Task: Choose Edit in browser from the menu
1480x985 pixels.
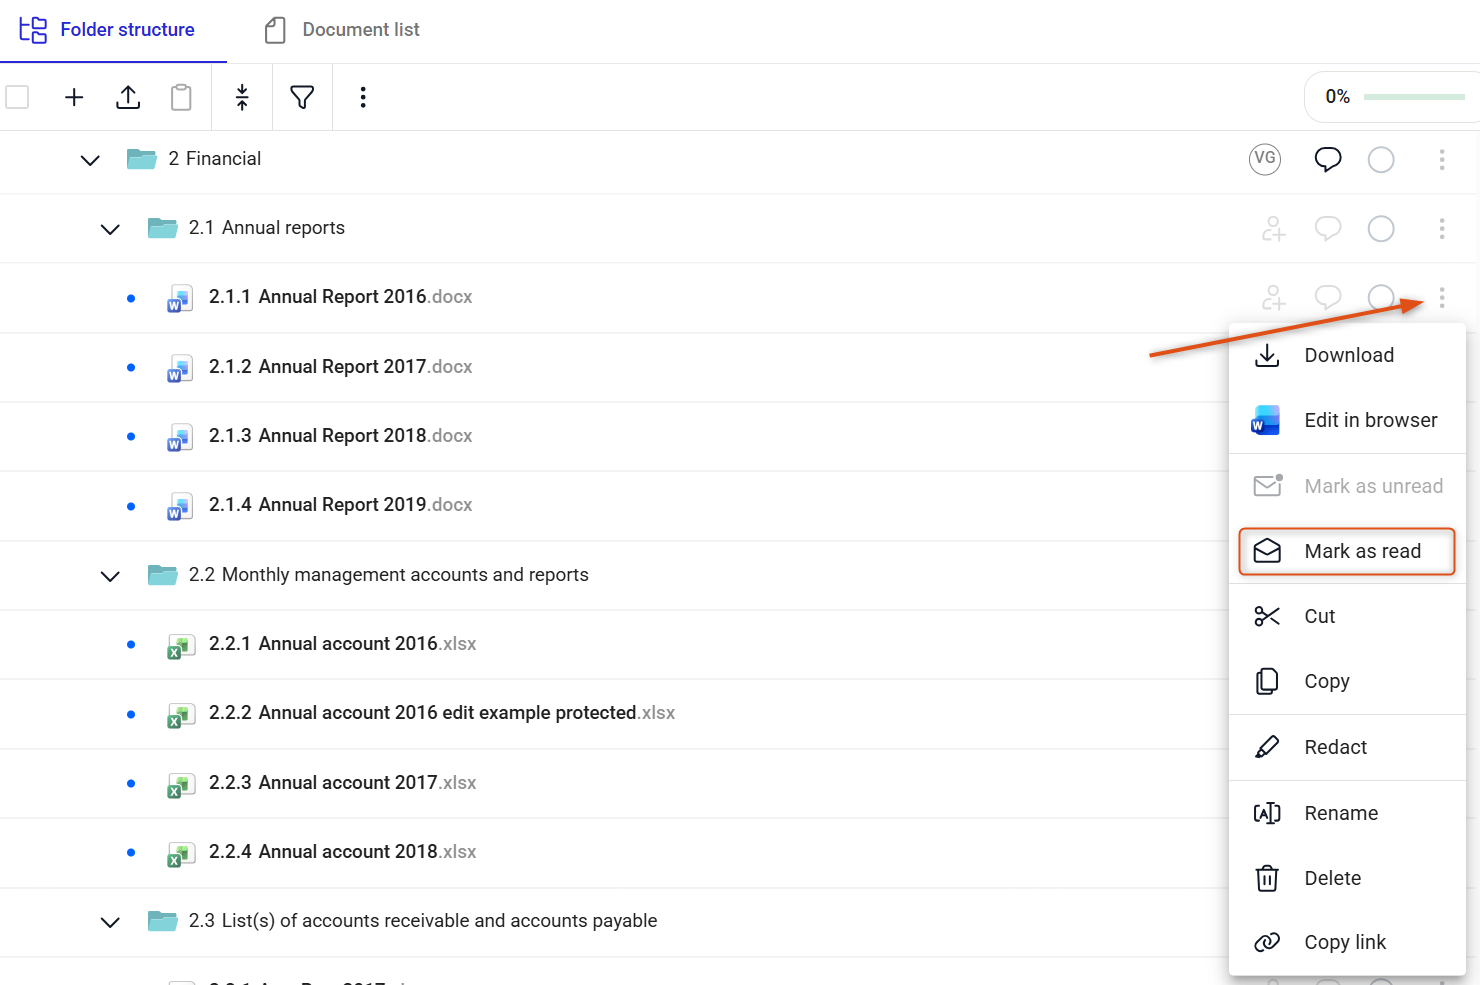Action: pyautogui.click(x=1346, y=420)
